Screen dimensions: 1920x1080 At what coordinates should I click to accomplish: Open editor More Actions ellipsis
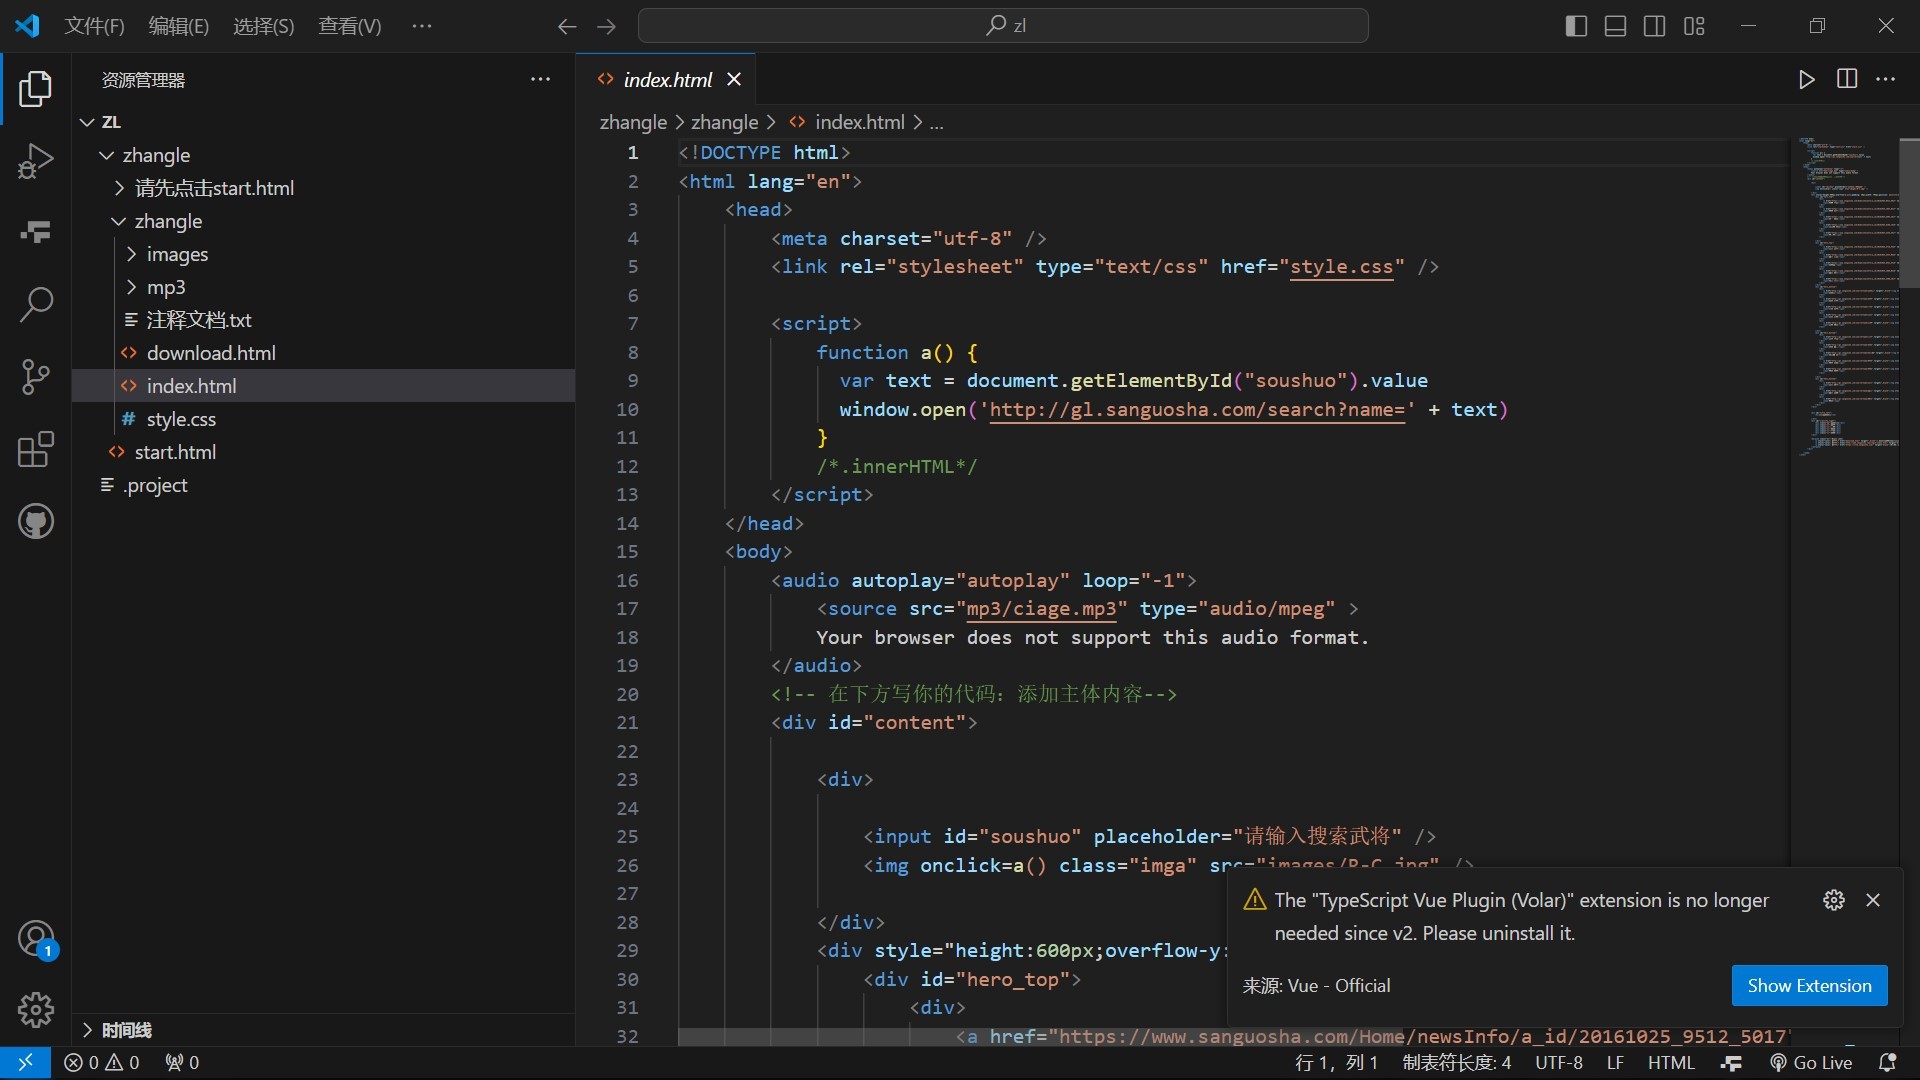pyautogui.click(x=1886, y=80)
